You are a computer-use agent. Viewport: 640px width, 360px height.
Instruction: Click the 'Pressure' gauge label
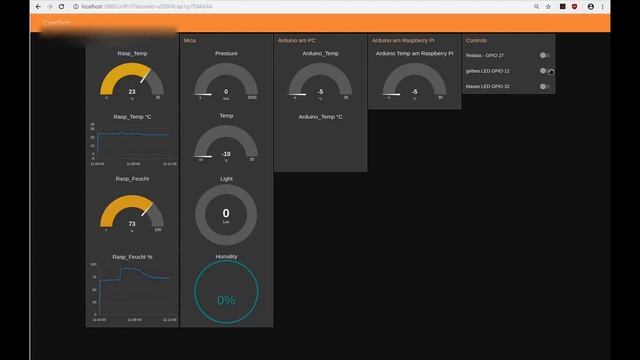226,53
